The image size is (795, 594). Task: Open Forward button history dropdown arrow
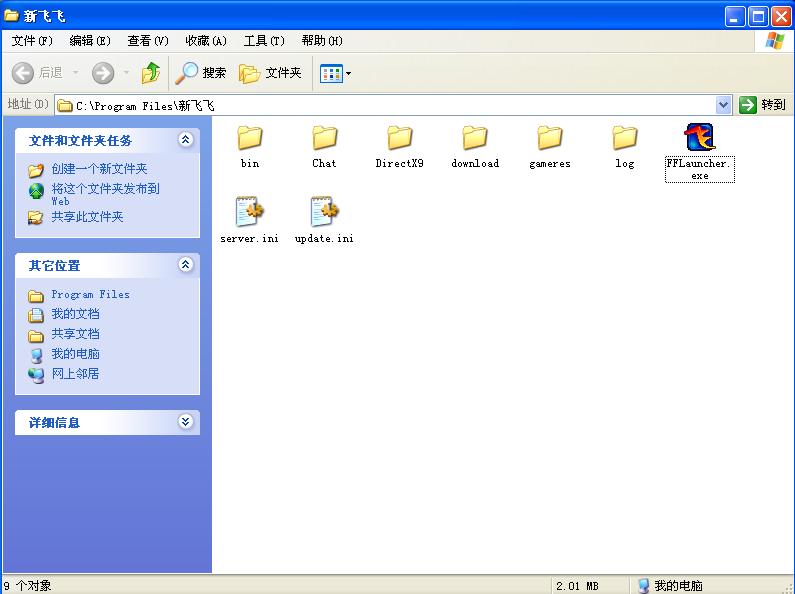point(127,73)
